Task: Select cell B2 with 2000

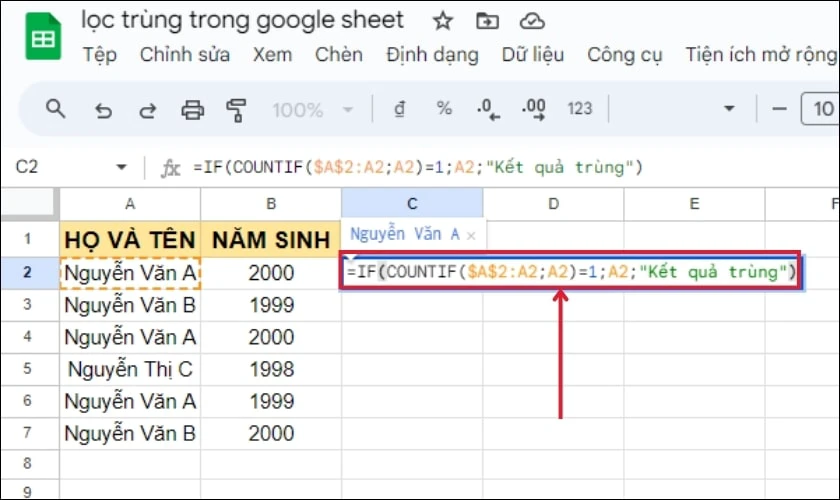Action: tap(271, 273)
